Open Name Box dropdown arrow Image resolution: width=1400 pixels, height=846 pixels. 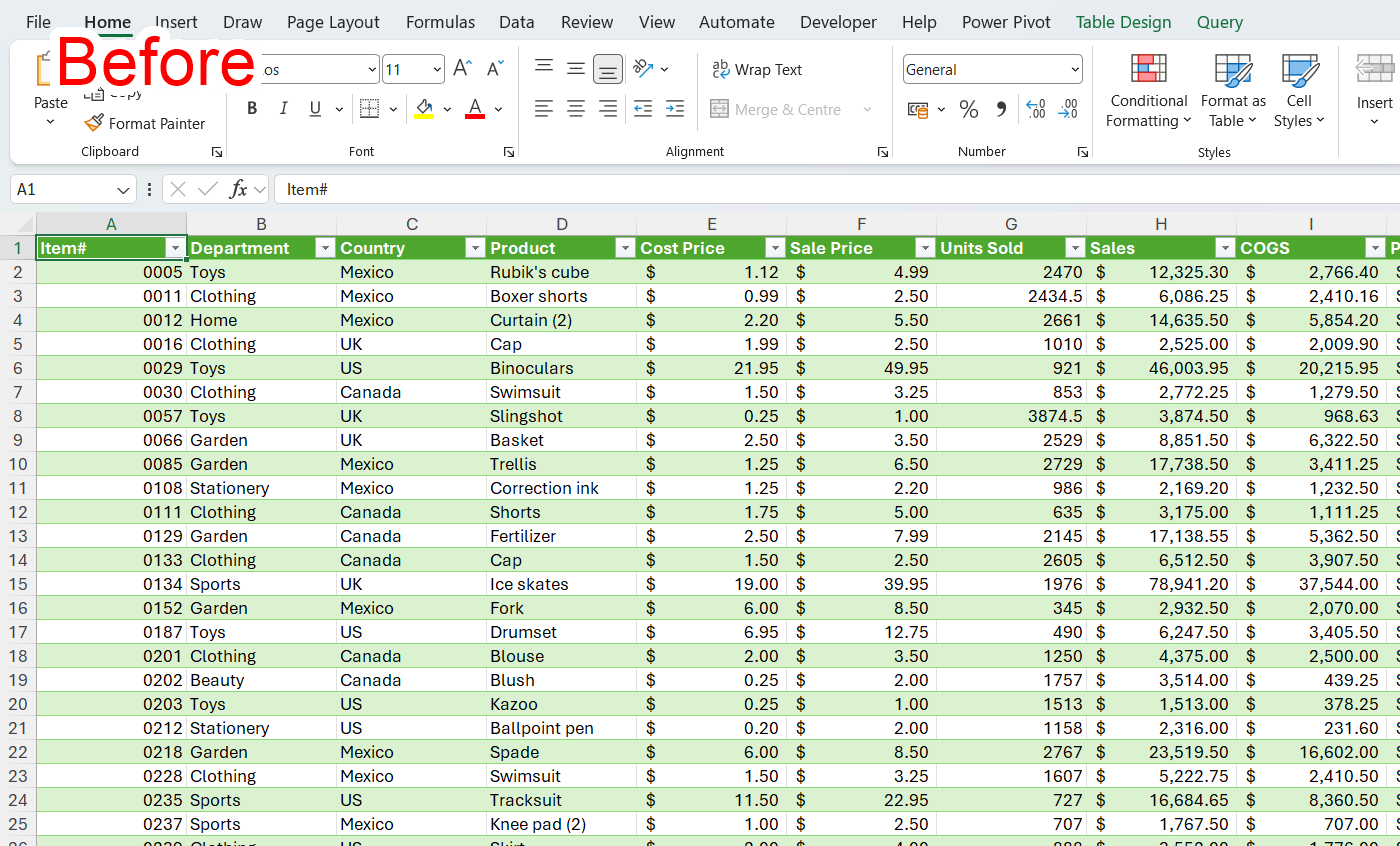(x=124, y=189)
